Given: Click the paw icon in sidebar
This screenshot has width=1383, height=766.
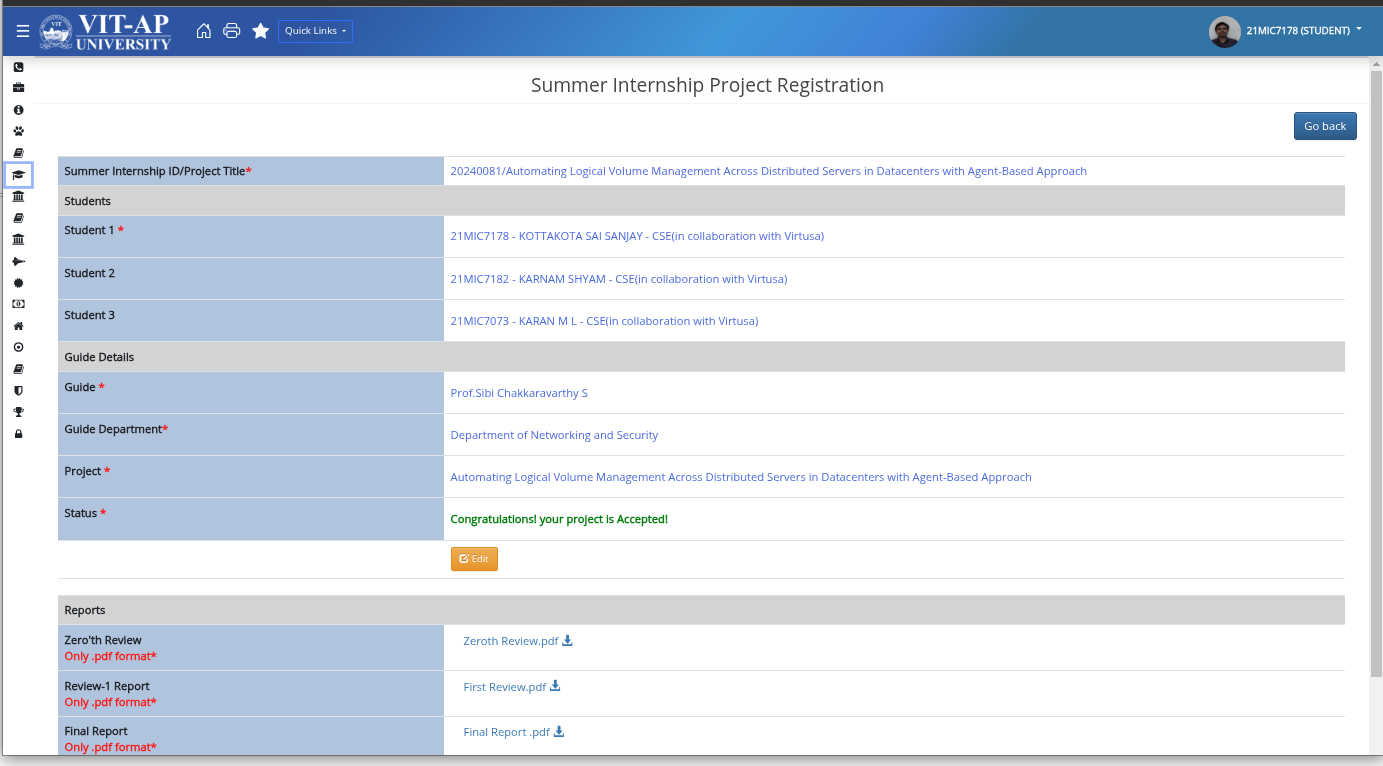Looking at the screenshot, I should point(18,131).
